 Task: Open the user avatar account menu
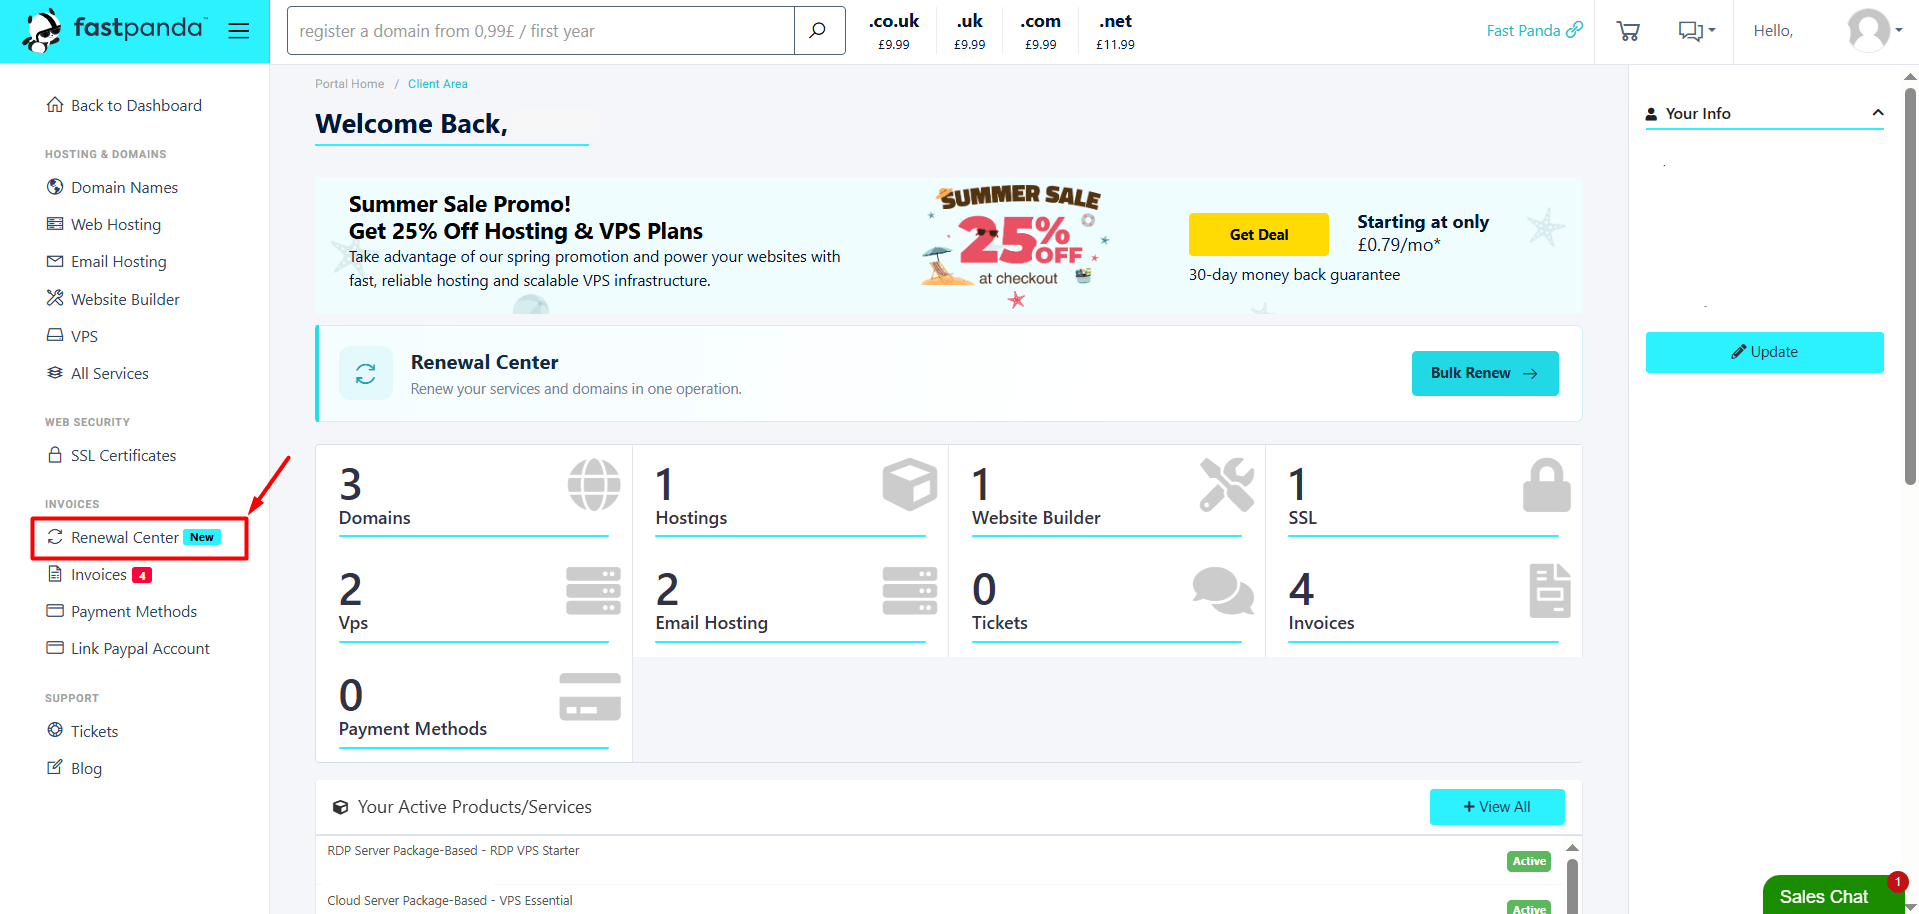(x=1874, y=30)
